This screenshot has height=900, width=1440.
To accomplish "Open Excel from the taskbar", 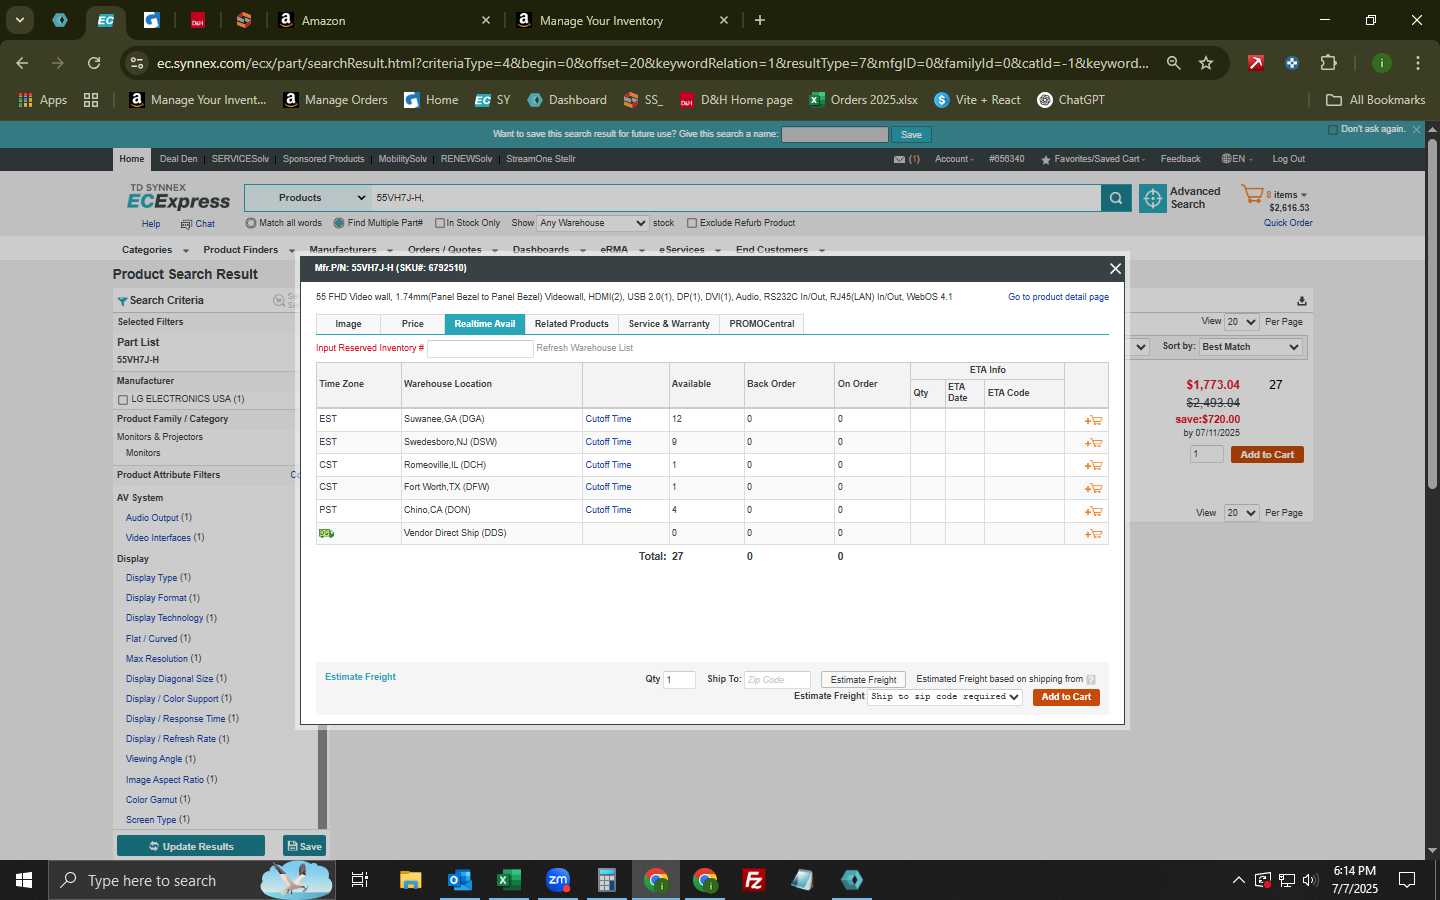I will [508, 880].
